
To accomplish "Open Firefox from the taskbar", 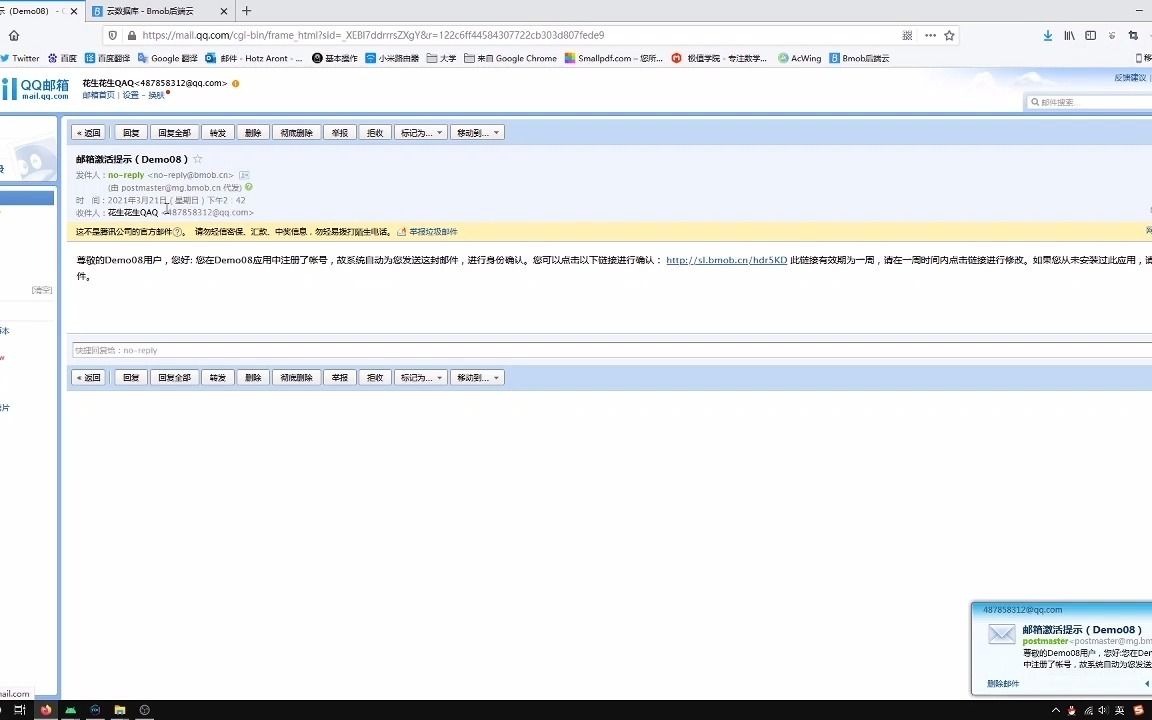I will [x=46, y=710].
